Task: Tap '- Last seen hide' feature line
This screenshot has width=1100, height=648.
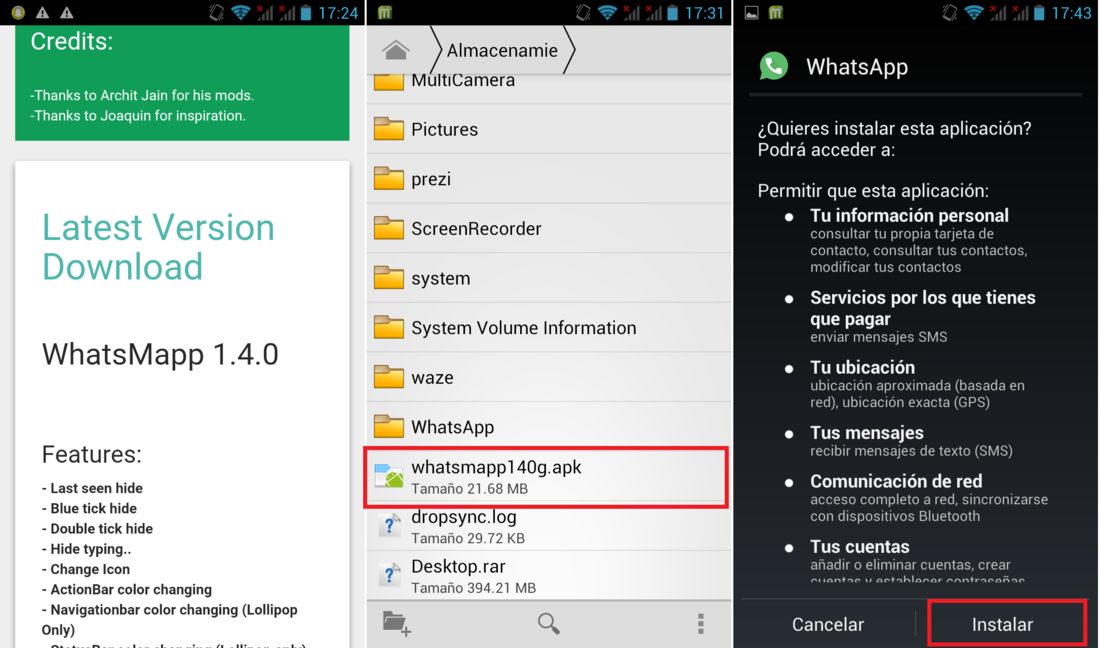Action: 92,488
